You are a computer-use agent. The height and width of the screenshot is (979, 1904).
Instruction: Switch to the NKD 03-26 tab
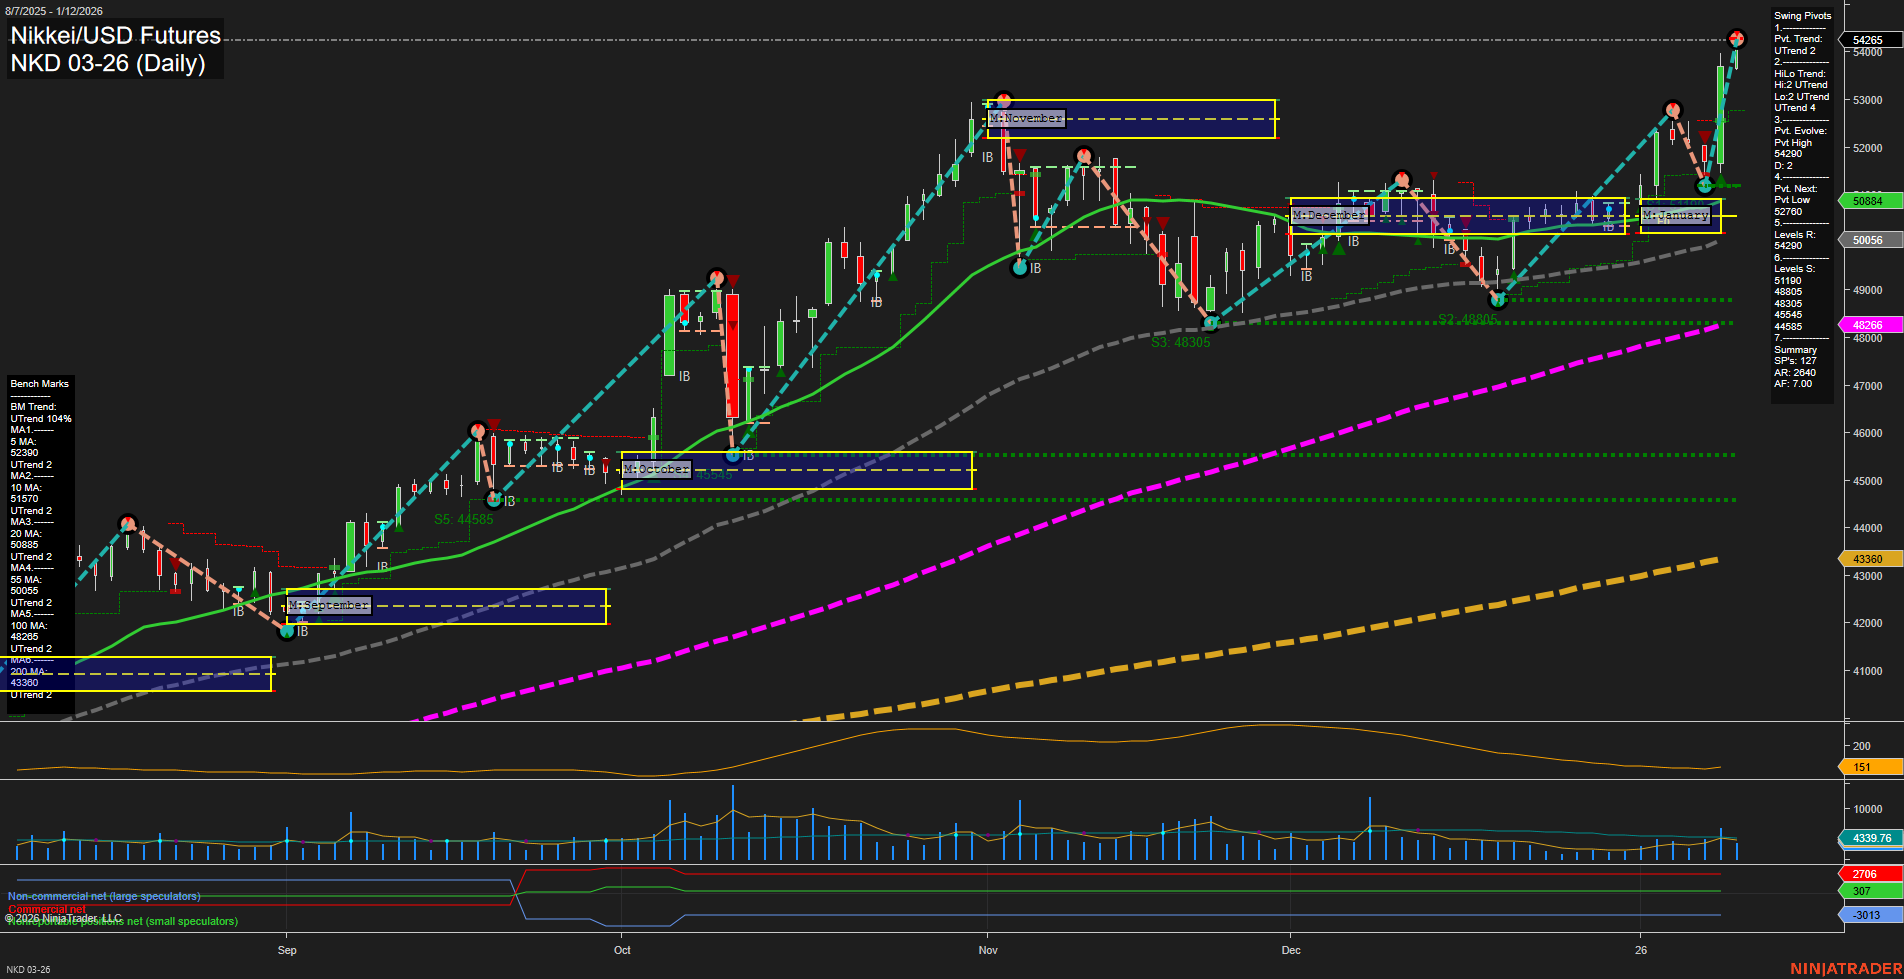(30, 969)
